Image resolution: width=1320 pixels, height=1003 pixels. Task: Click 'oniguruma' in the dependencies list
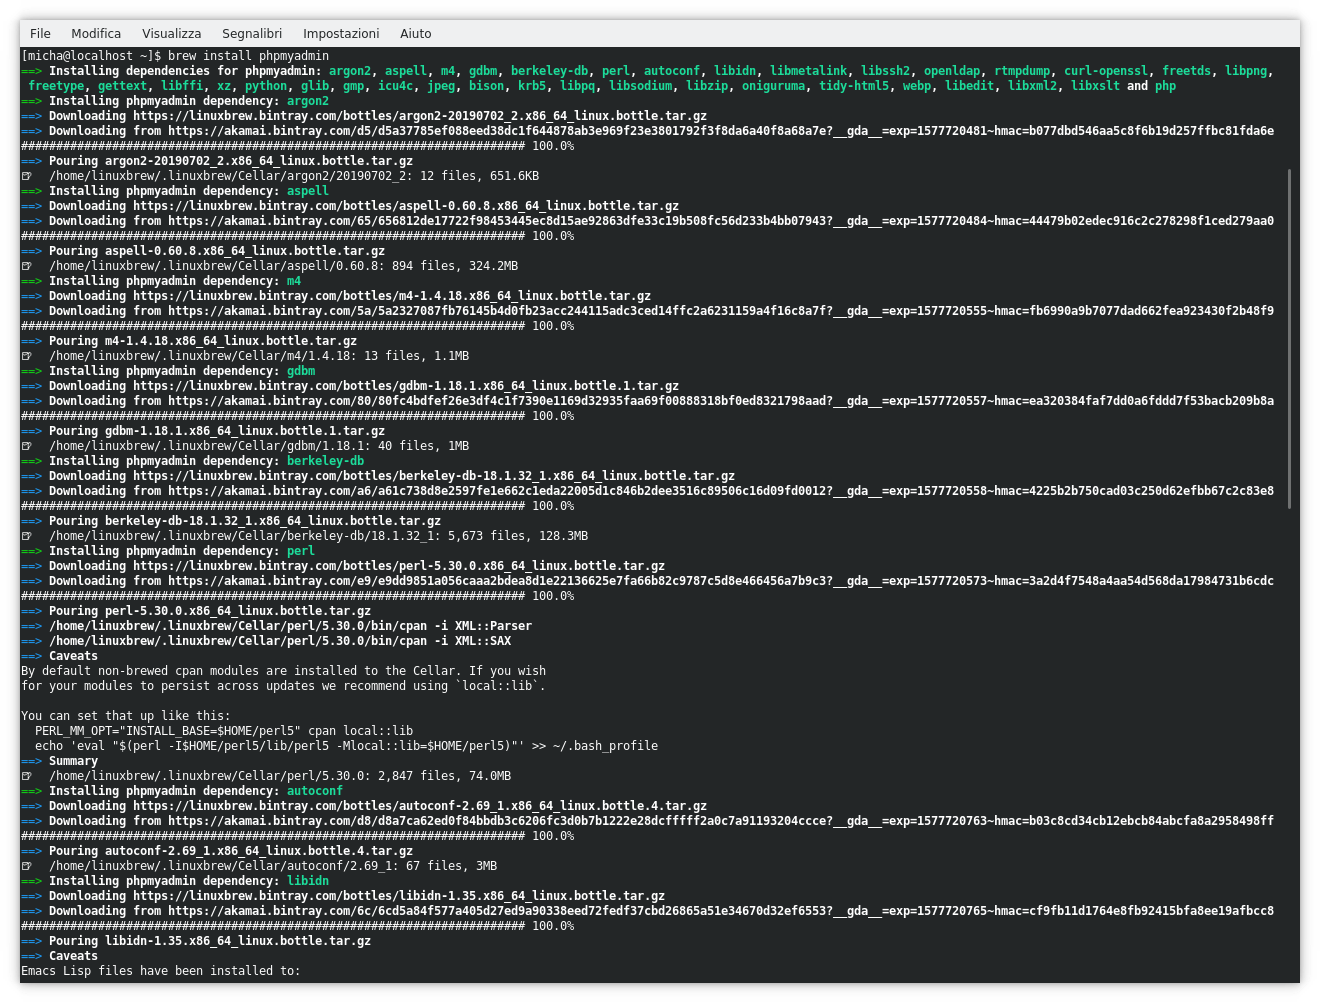pos(773,86)
